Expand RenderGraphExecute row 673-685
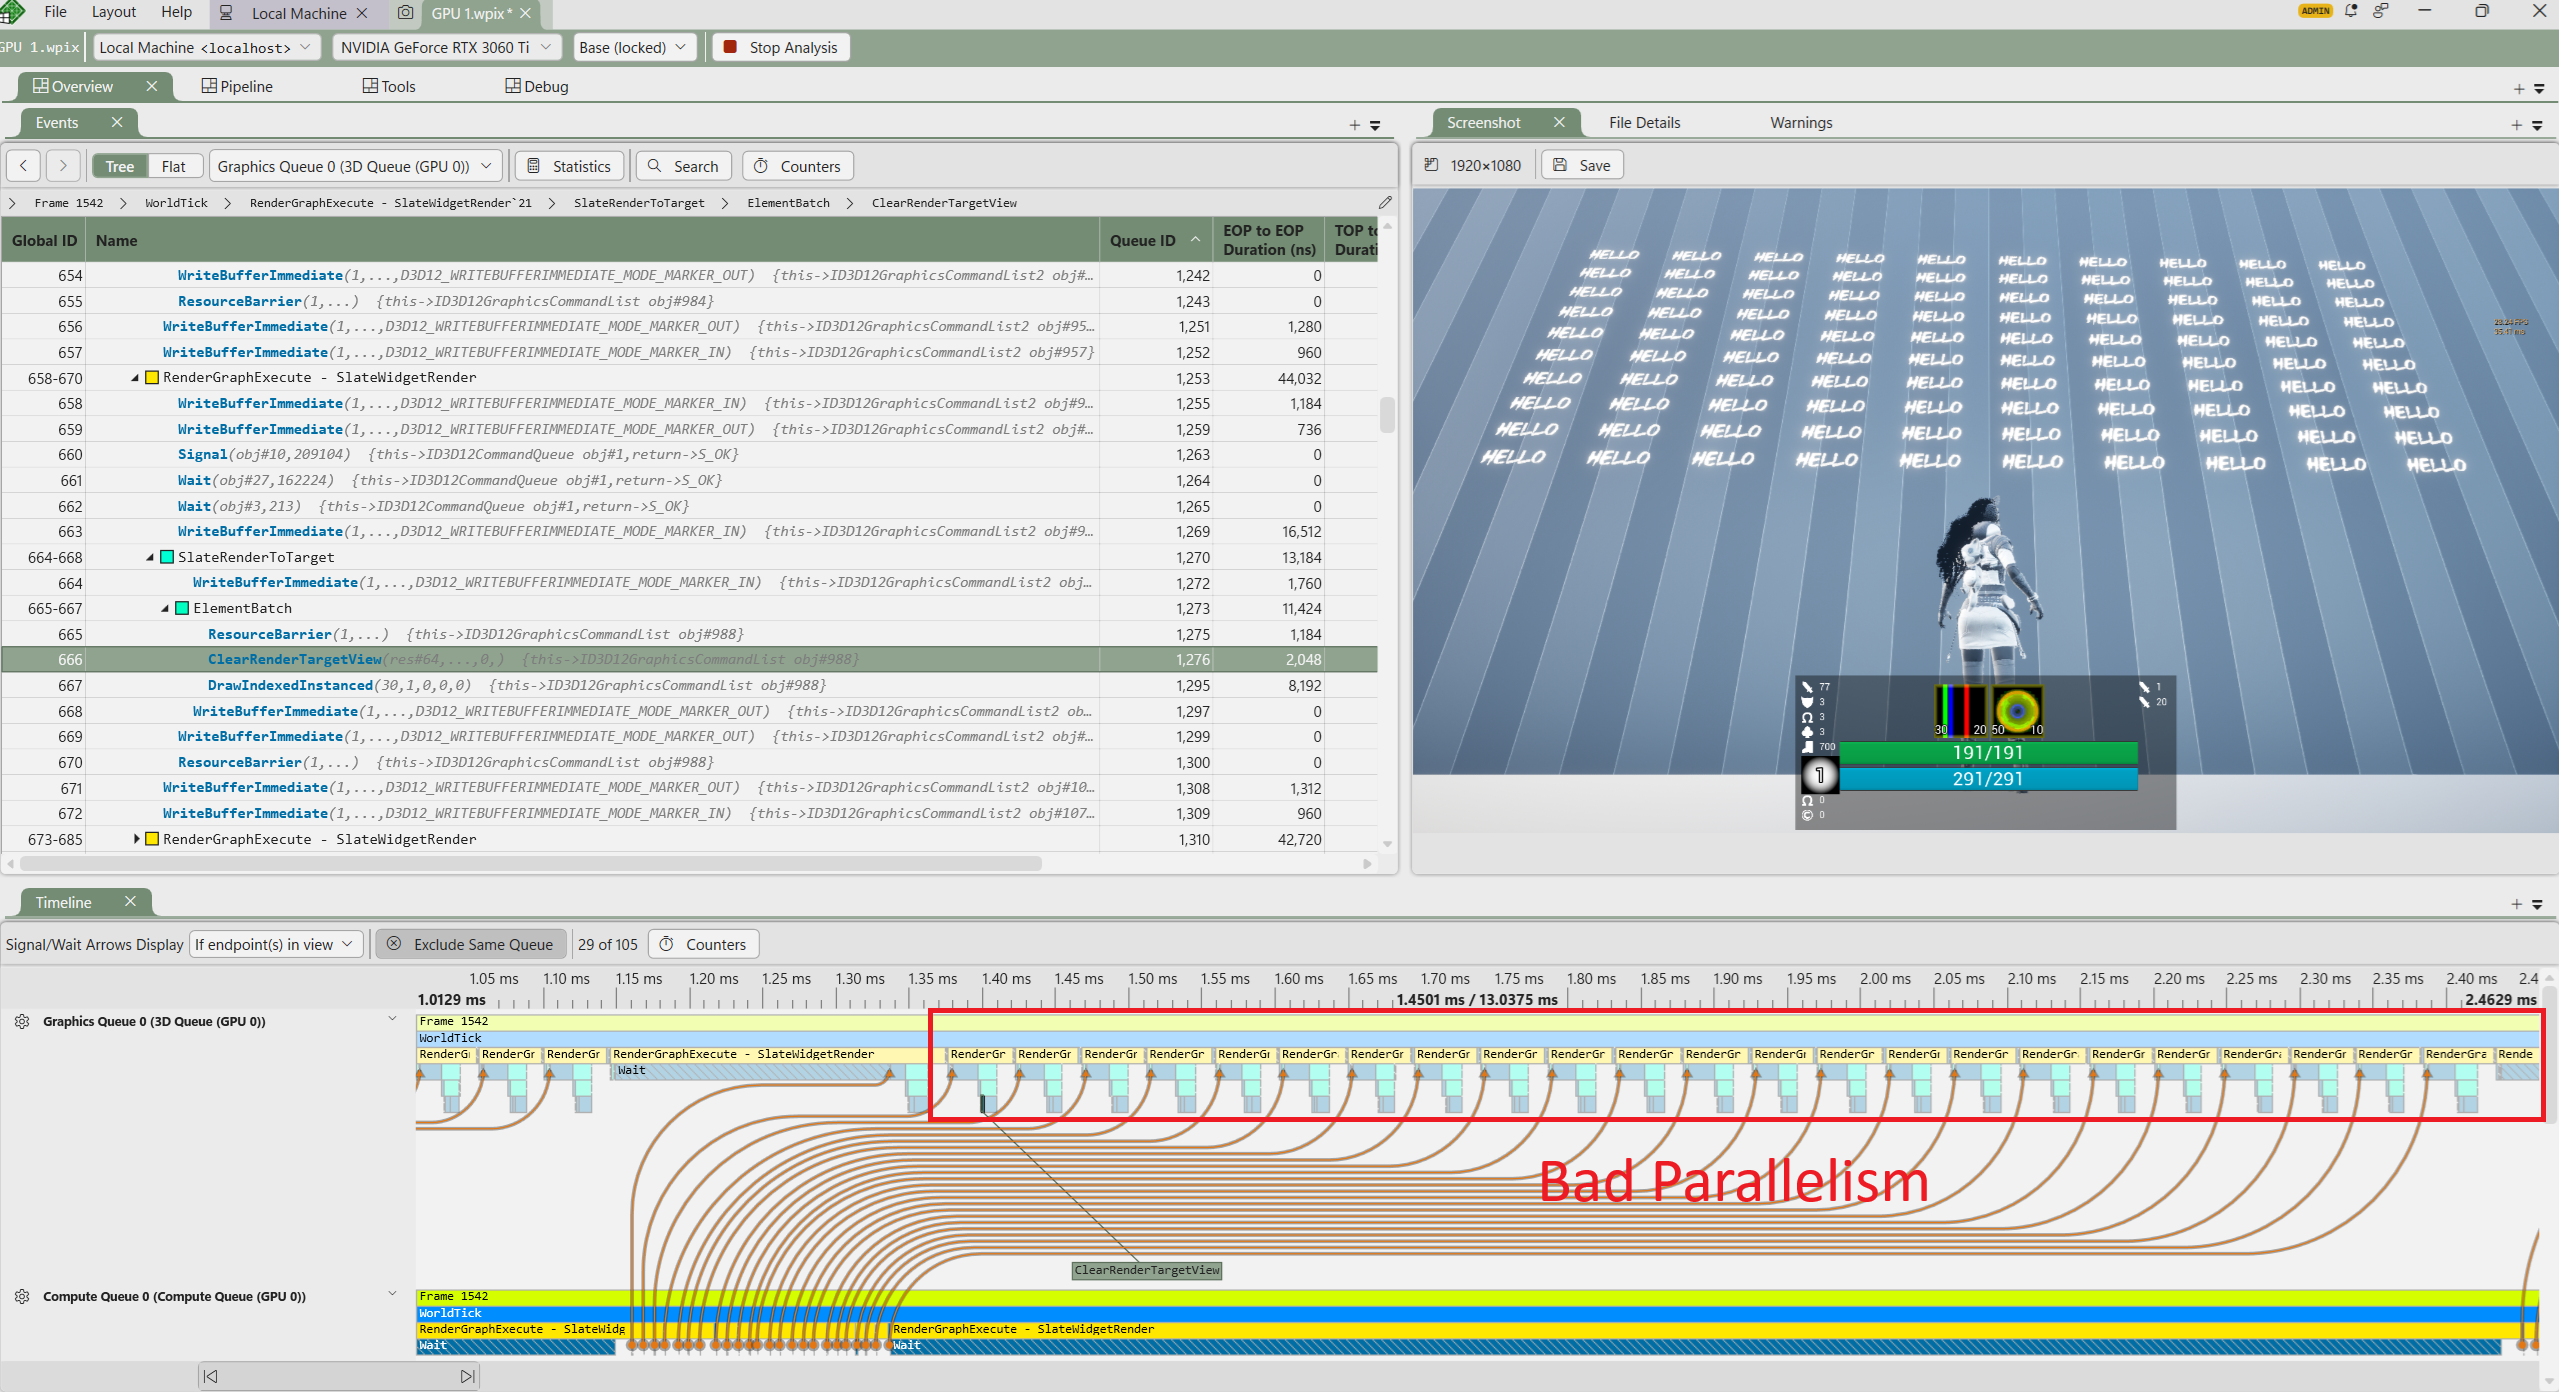Viewport: 2559px width, 1392px height. (x=137, y=838)
